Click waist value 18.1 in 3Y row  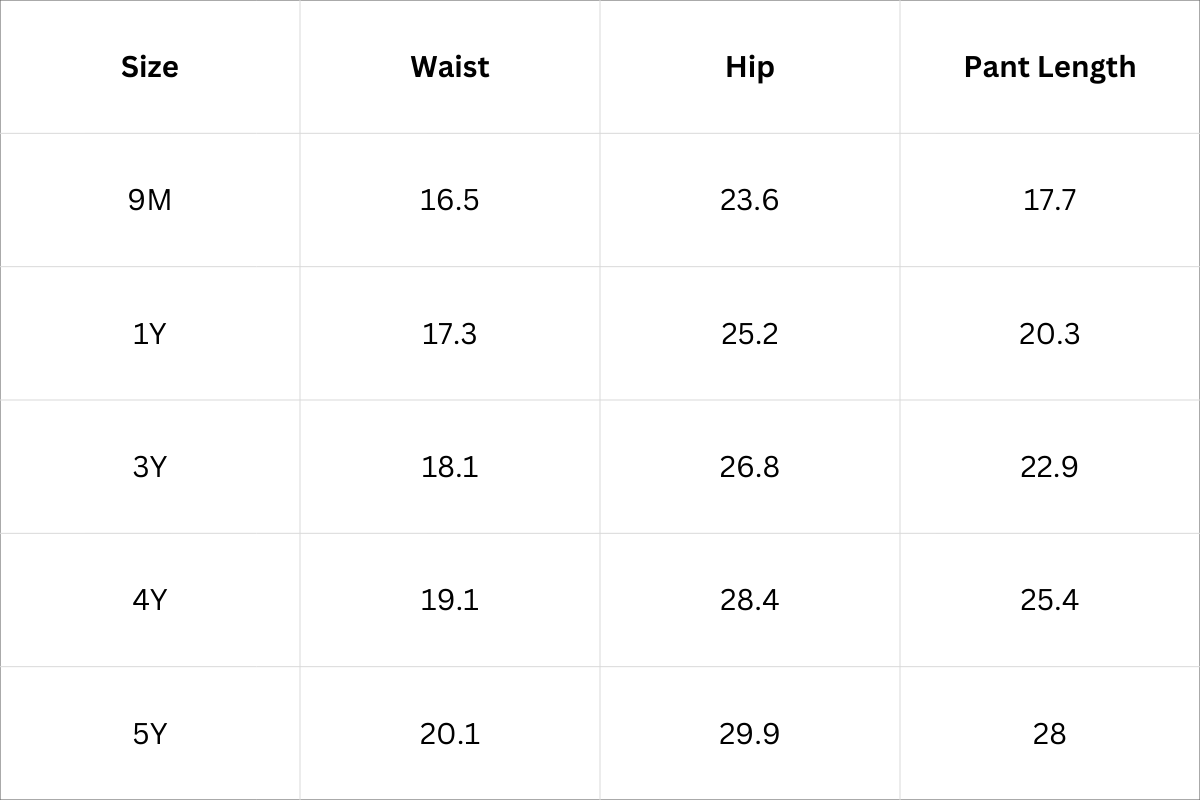(450, 467)
